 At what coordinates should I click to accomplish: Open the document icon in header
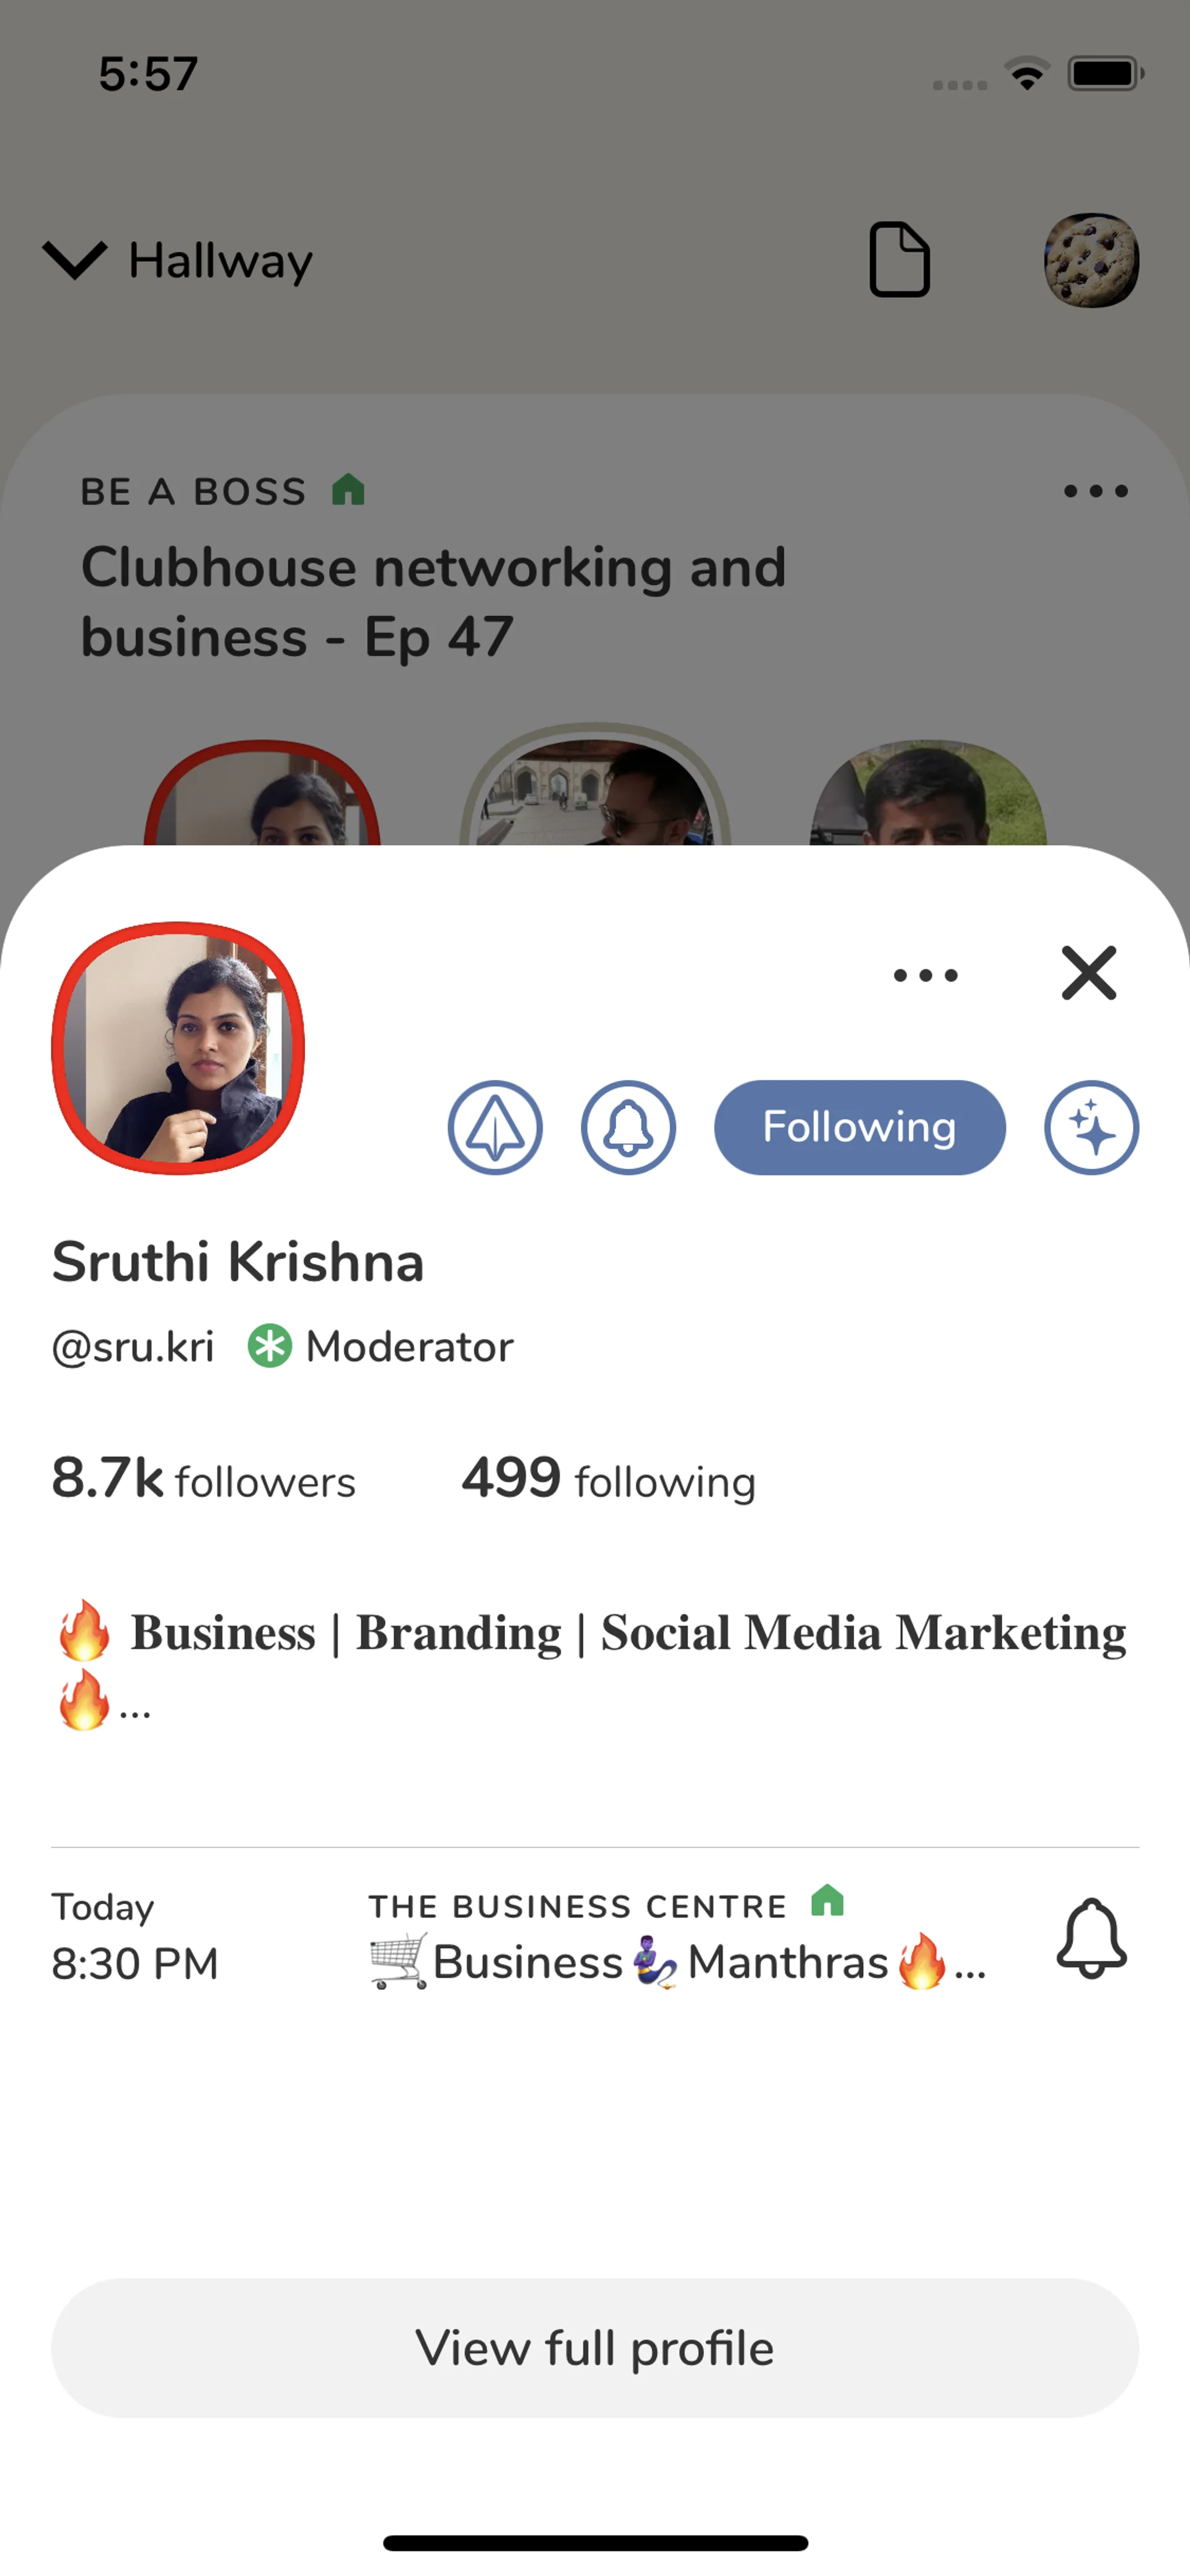899,260
